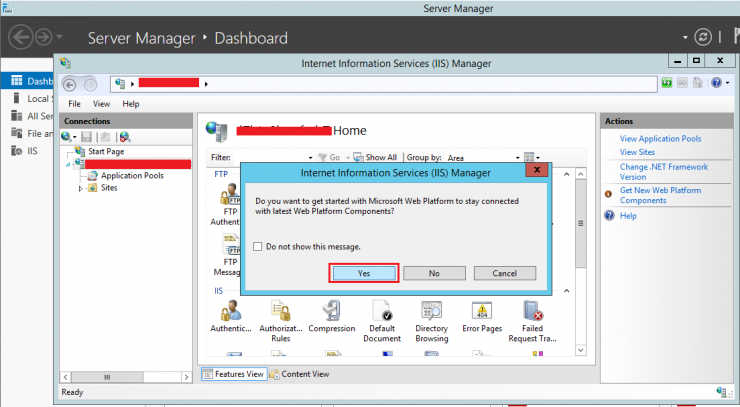Viewport: 740px width, 407px height.
Task: Open the Server Manager navigation history dropdown
Action: click(x=59, y=36)
